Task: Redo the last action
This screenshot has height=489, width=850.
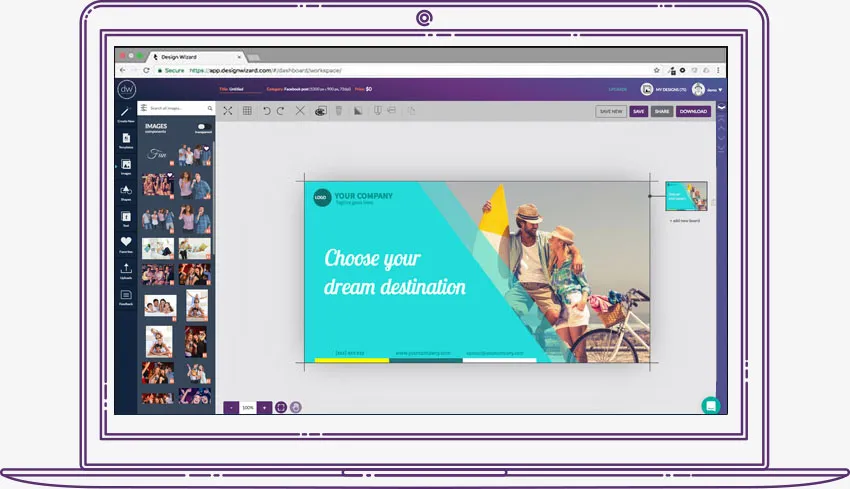Action: point(280,111)
